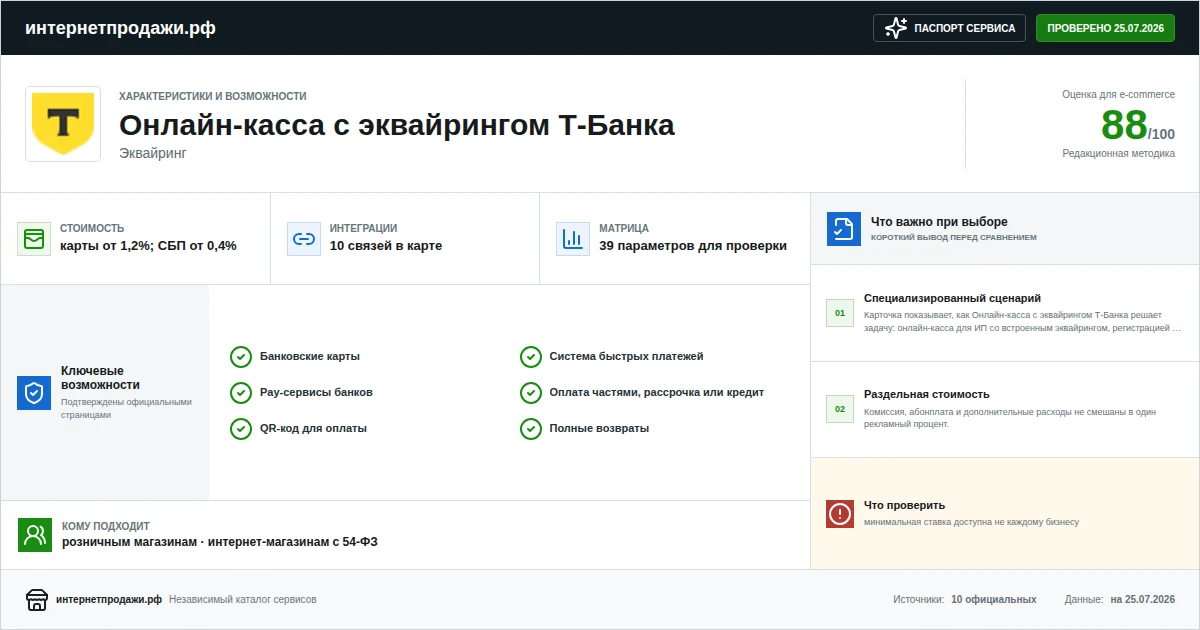Click the storefront icon in the footer

tap(37, 600)
